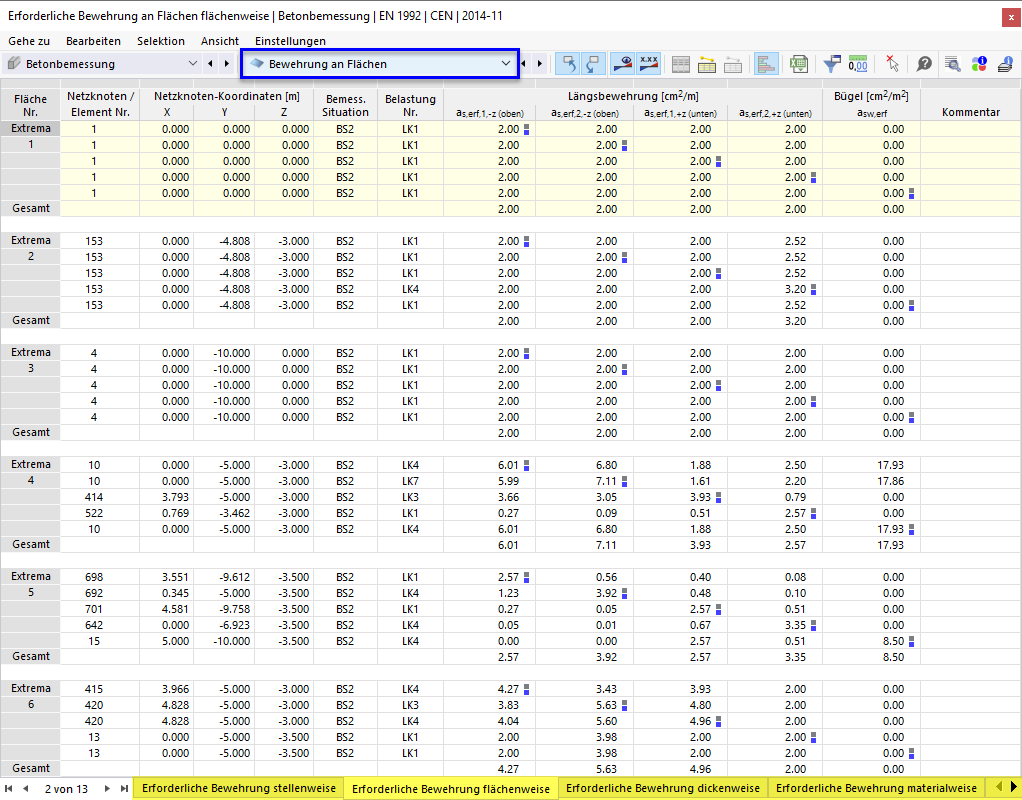Switch to Erforderliche Bewehrung dickenweise tab
1022x800 pixels.
click(x=662, y=788)
